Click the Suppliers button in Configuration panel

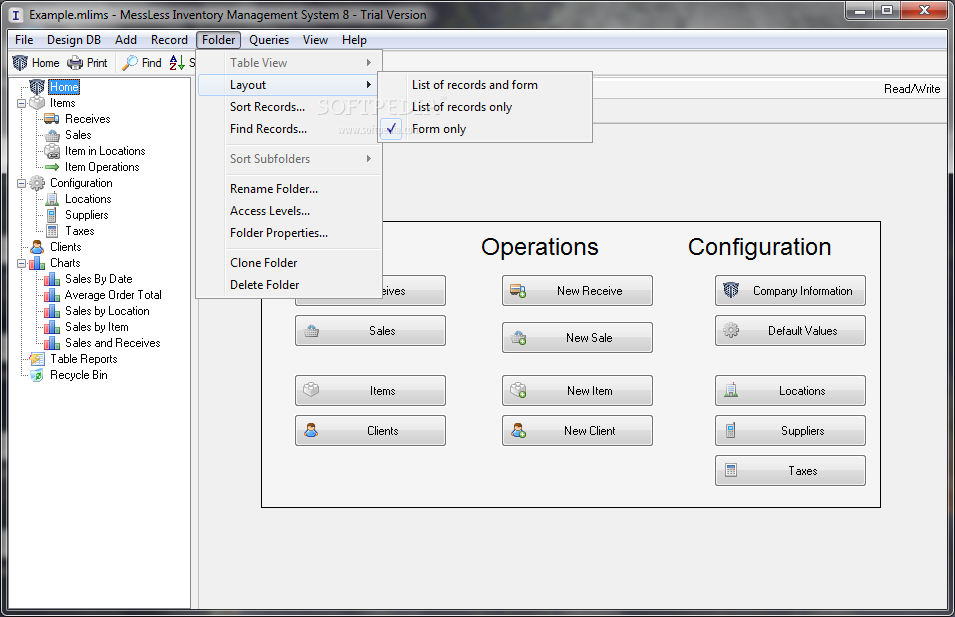click(790, 431)
